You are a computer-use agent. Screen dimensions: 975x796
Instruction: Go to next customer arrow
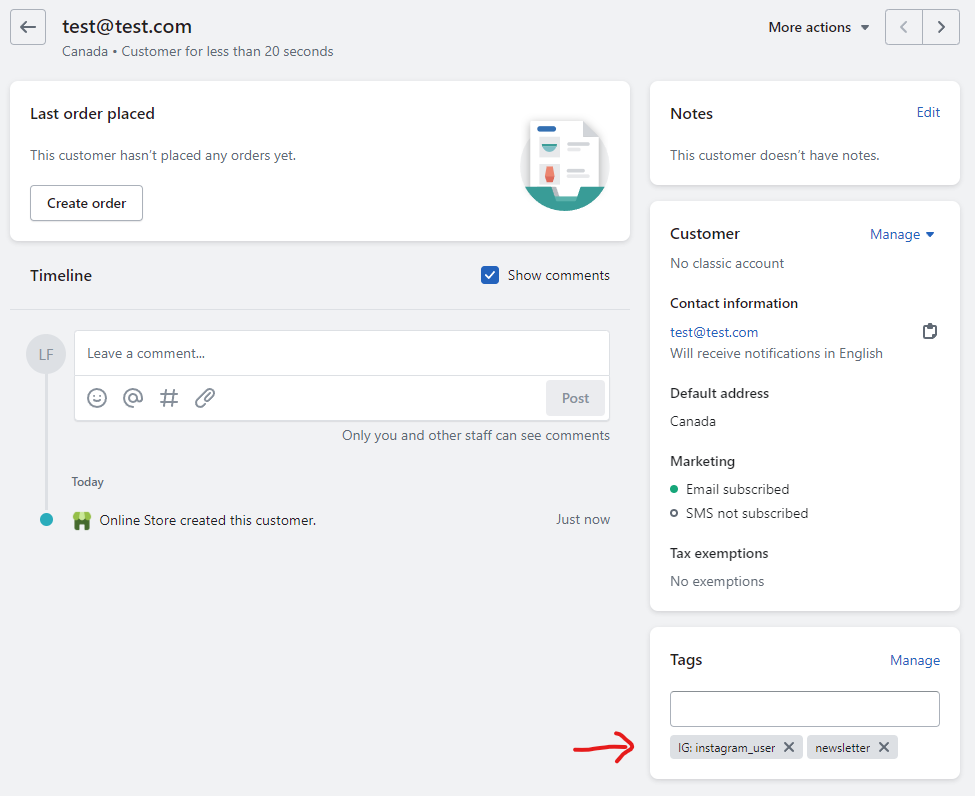941,27
